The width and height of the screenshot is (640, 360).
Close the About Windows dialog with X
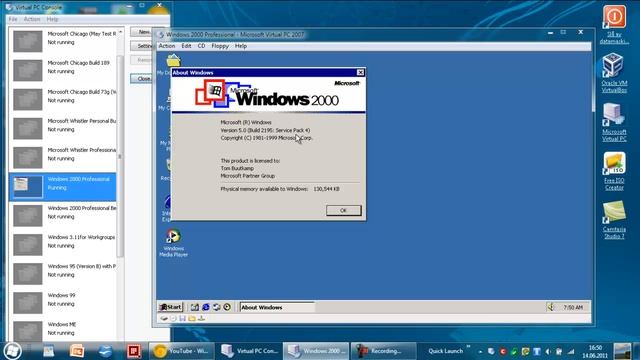pyautogui.click(x=360, y=72)
